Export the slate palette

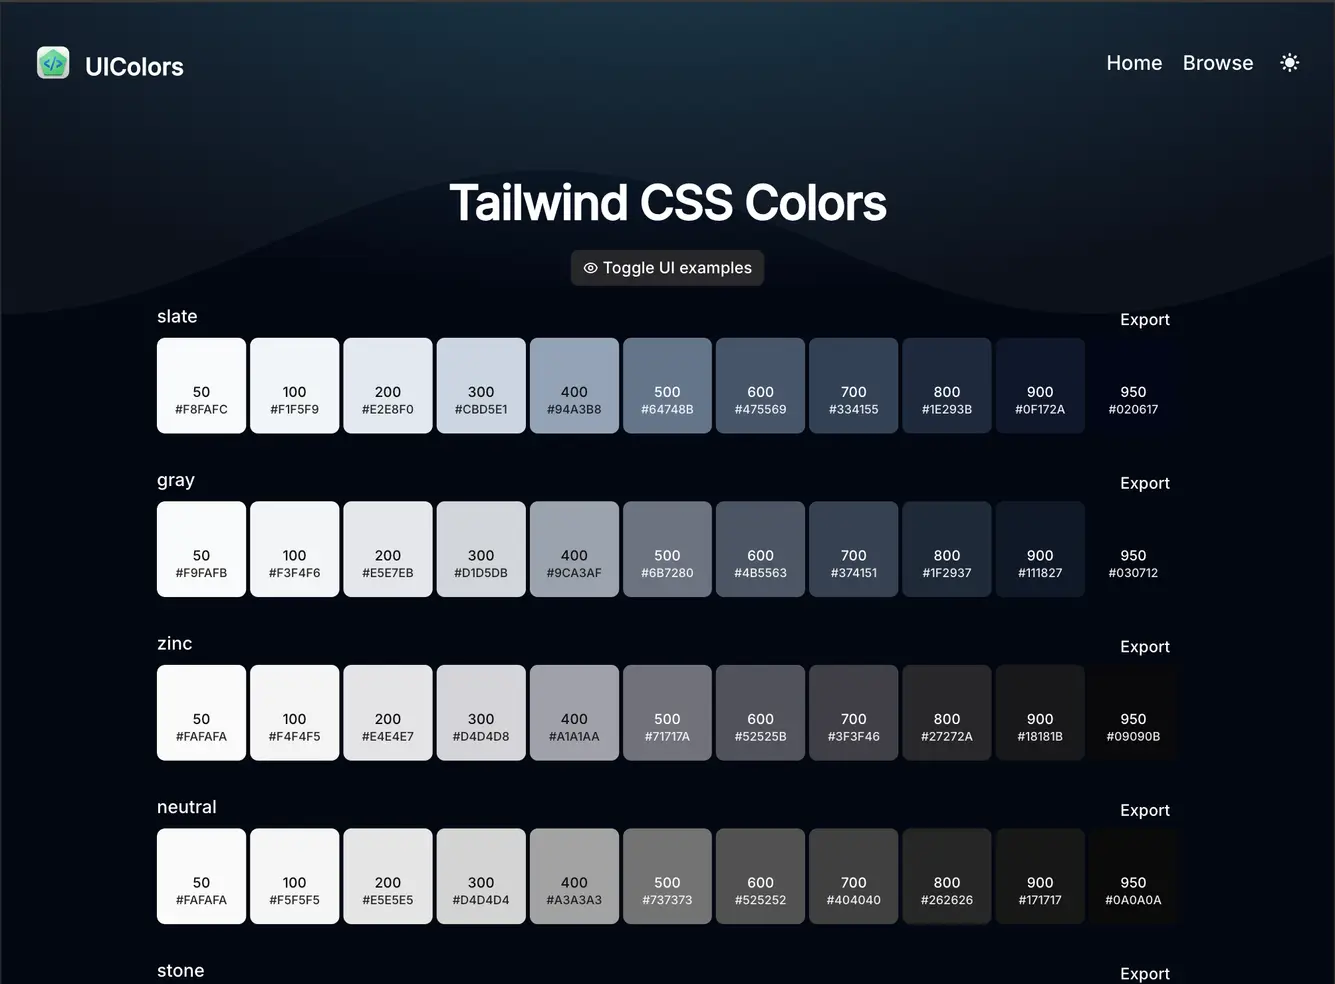click(x=1145, y=320)
